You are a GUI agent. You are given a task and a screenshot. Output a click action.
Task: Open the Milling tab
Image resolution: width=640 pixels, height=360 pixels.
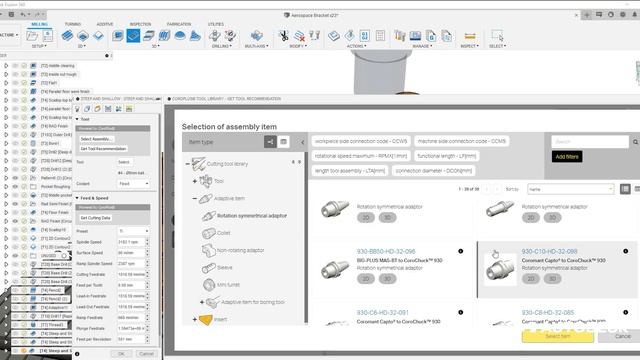coord(40,24)
